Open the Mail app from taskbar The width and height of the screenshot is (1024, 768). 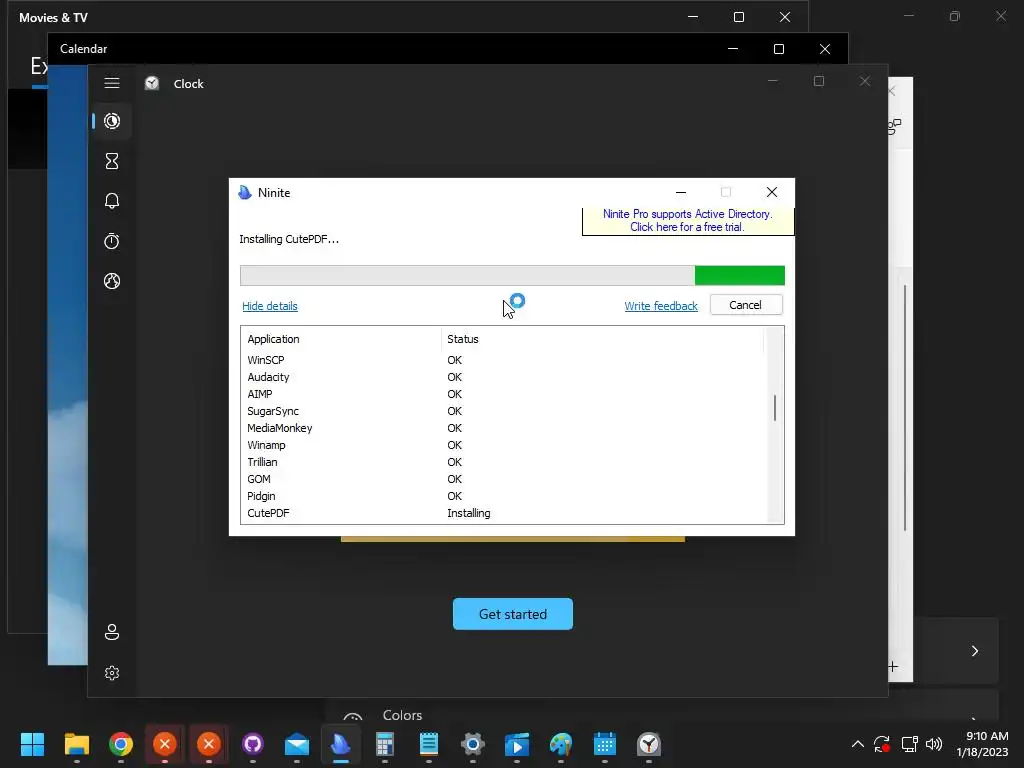296,744
